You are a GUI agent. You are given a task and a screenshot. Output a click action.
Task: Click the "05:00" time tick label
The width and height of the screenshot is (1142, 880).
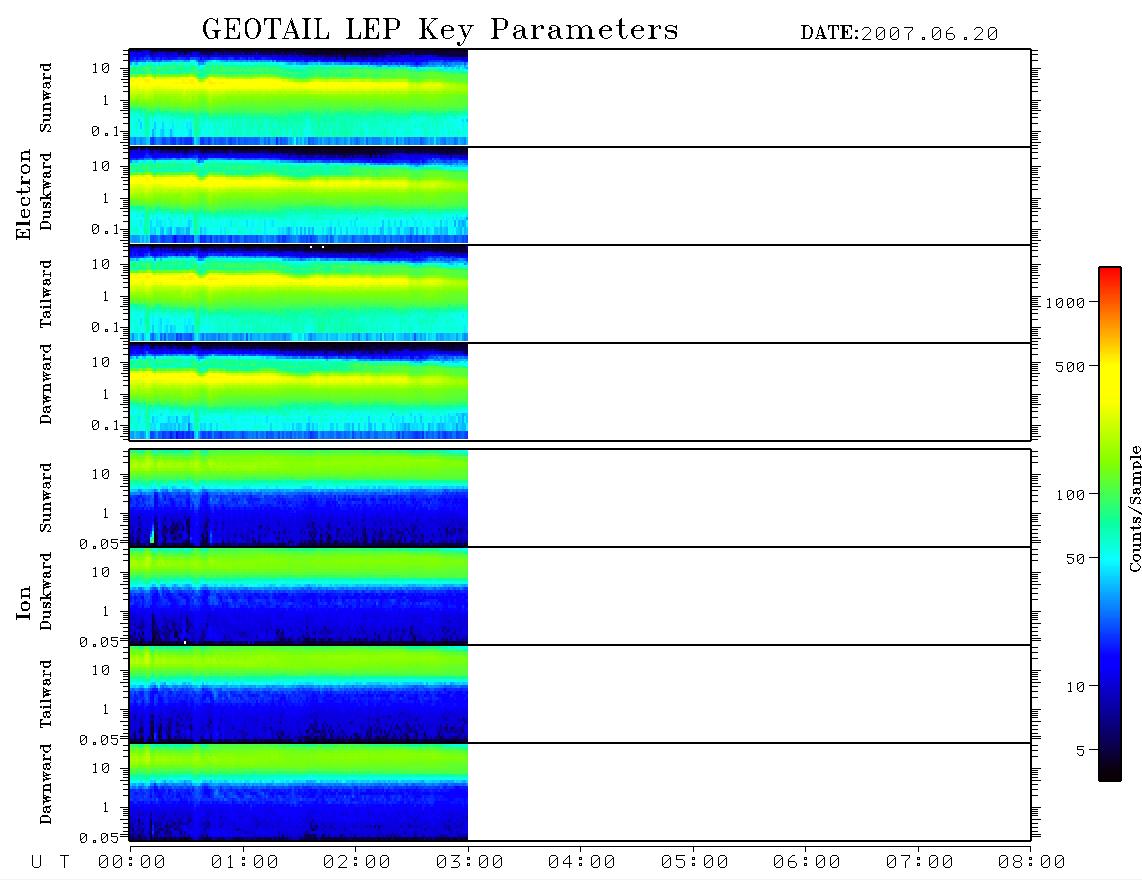[695, 863]
